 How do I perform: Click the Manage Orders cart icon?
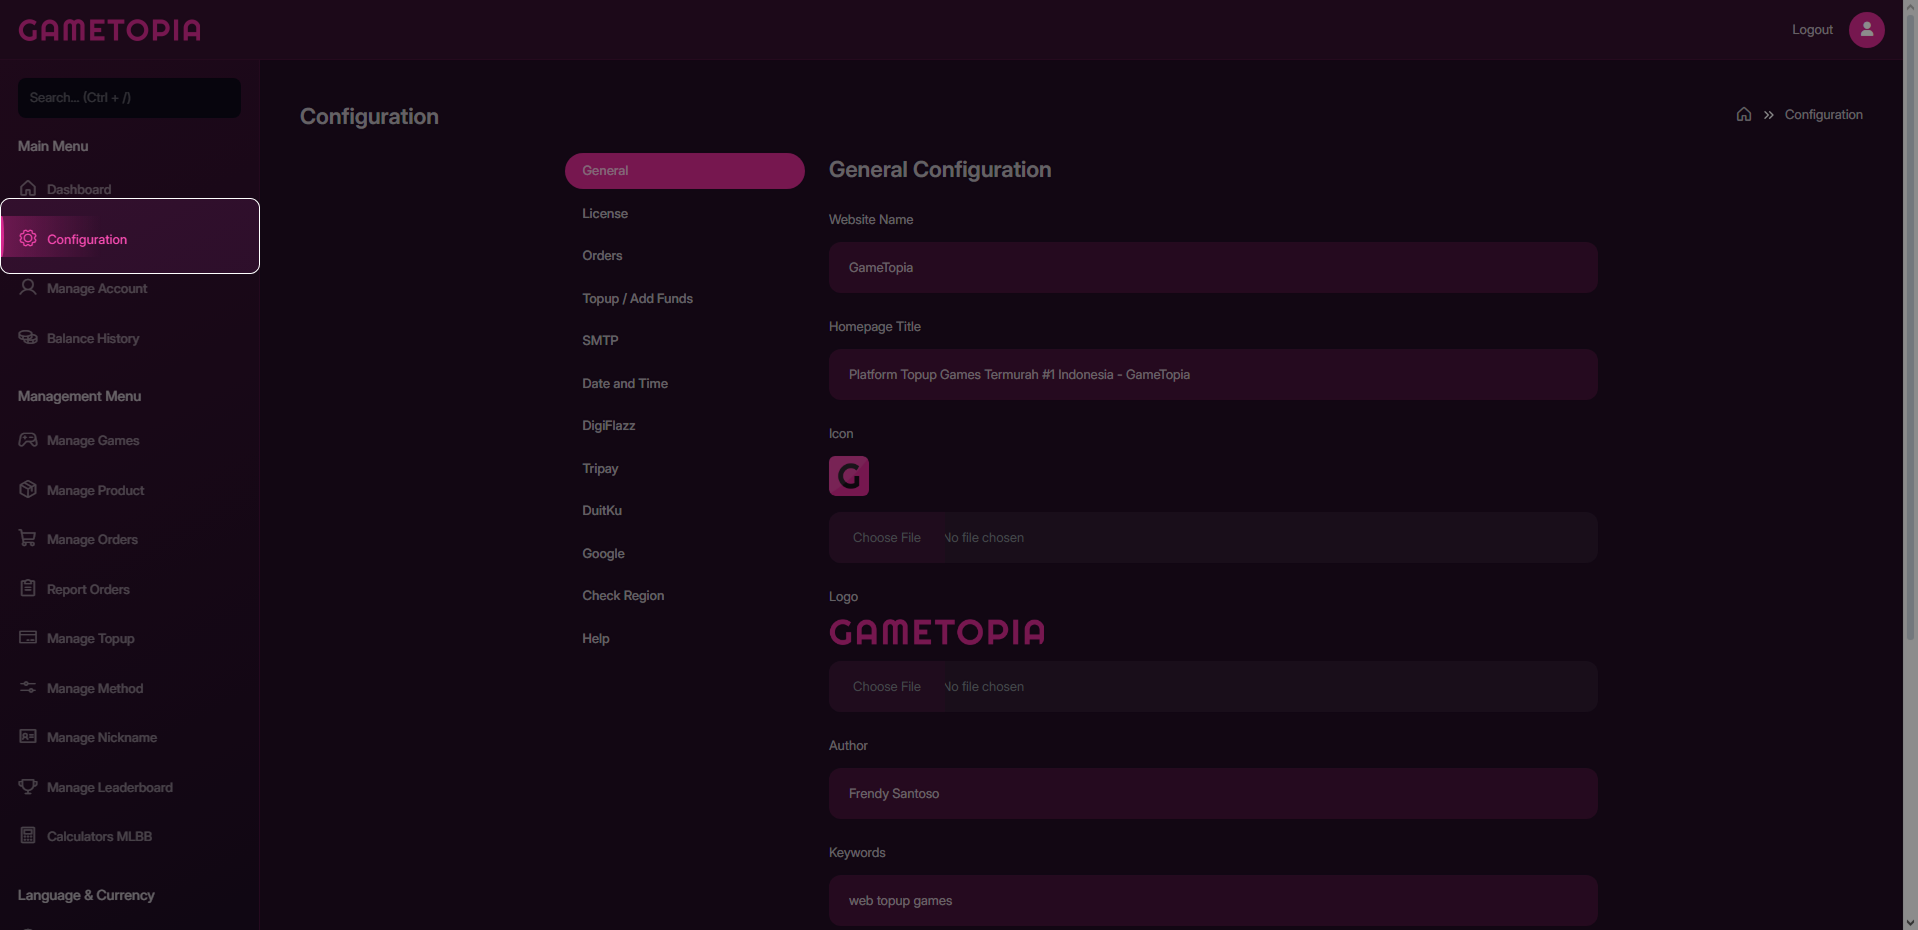coord(28,538)
